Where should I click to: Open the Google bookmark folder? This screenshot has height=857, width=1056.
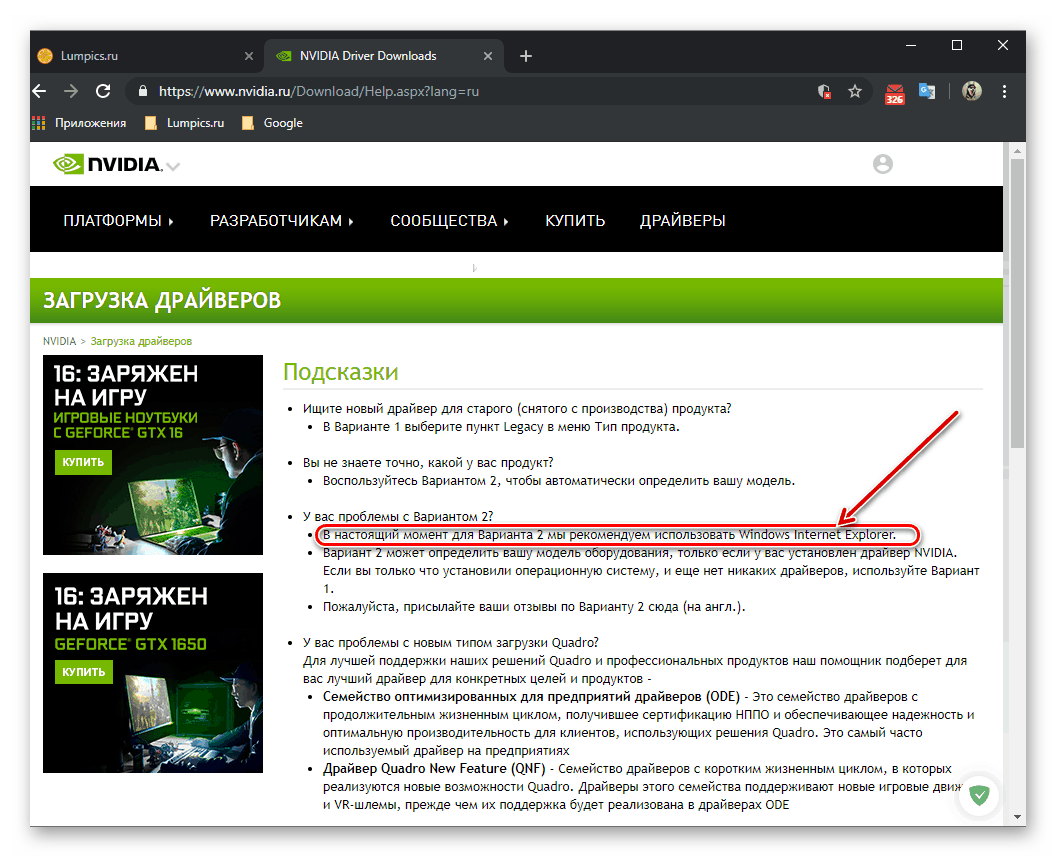(x=272, y=123)
